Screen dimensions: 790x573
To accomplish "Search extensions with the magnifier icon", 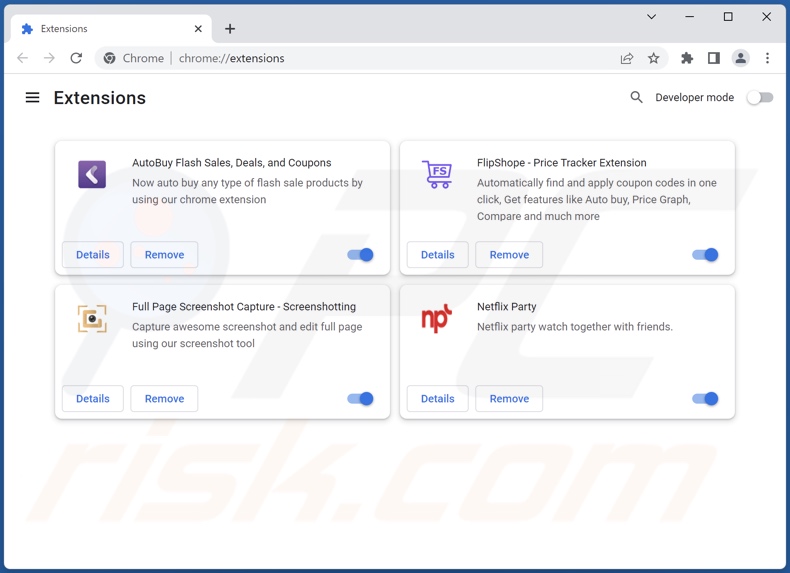I will [x=636, y=97].
